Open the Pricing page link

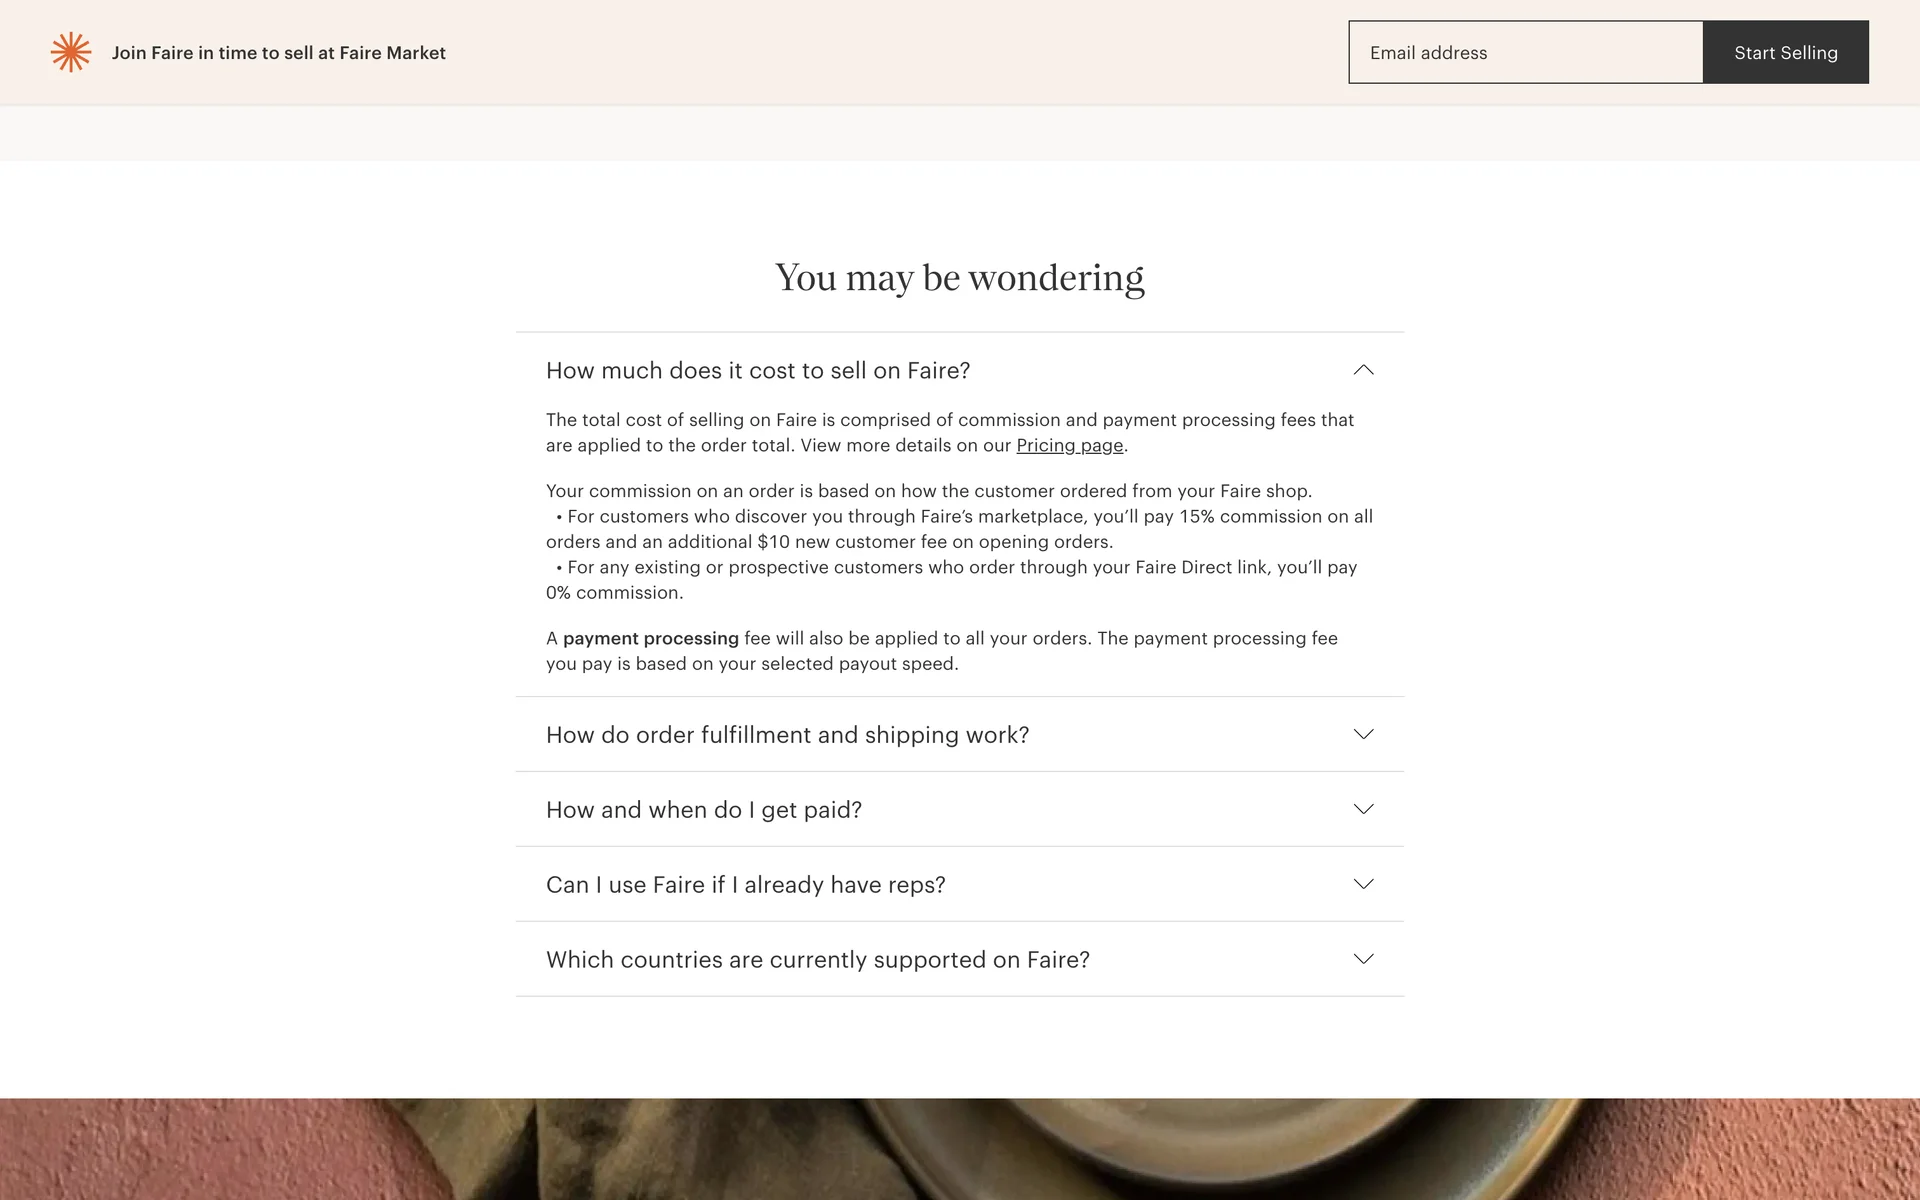click(1069, 446)
